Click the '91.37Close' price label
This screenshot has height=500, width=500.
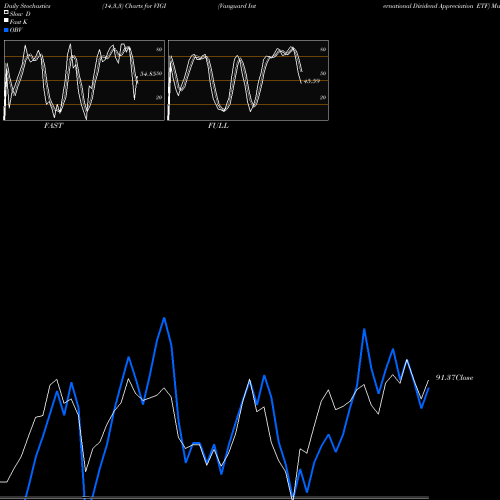(454, 378)
